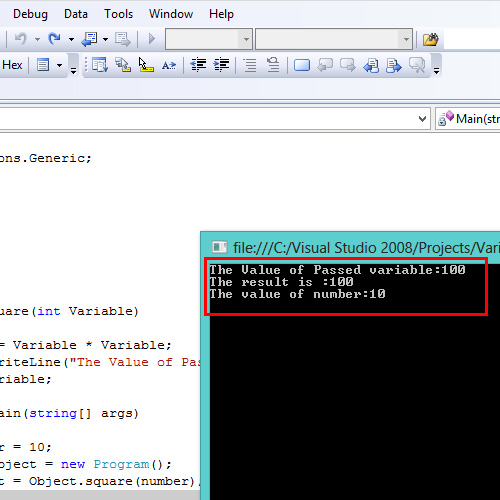Click the 'new' keyword in code
The width and height of the screenshot is (500, 500).
point(73,464)
